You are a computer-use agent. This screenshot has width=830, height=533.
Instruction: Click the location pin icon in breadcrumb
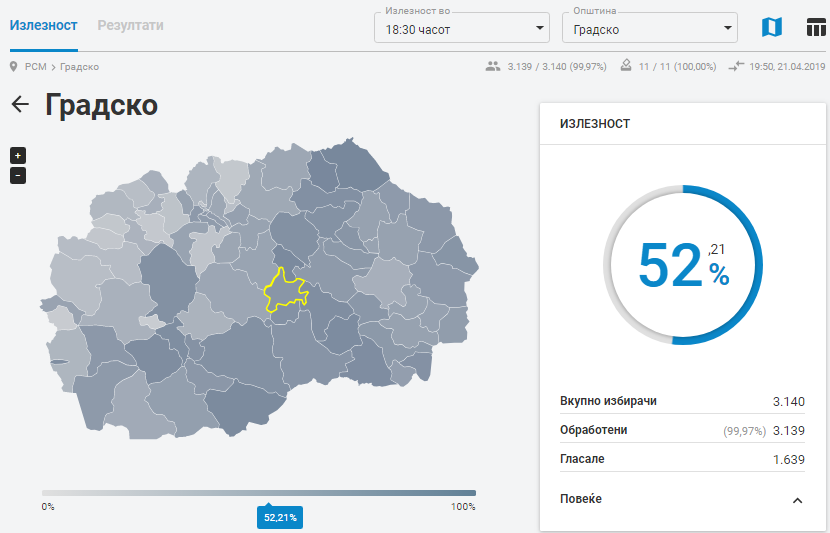14,67
